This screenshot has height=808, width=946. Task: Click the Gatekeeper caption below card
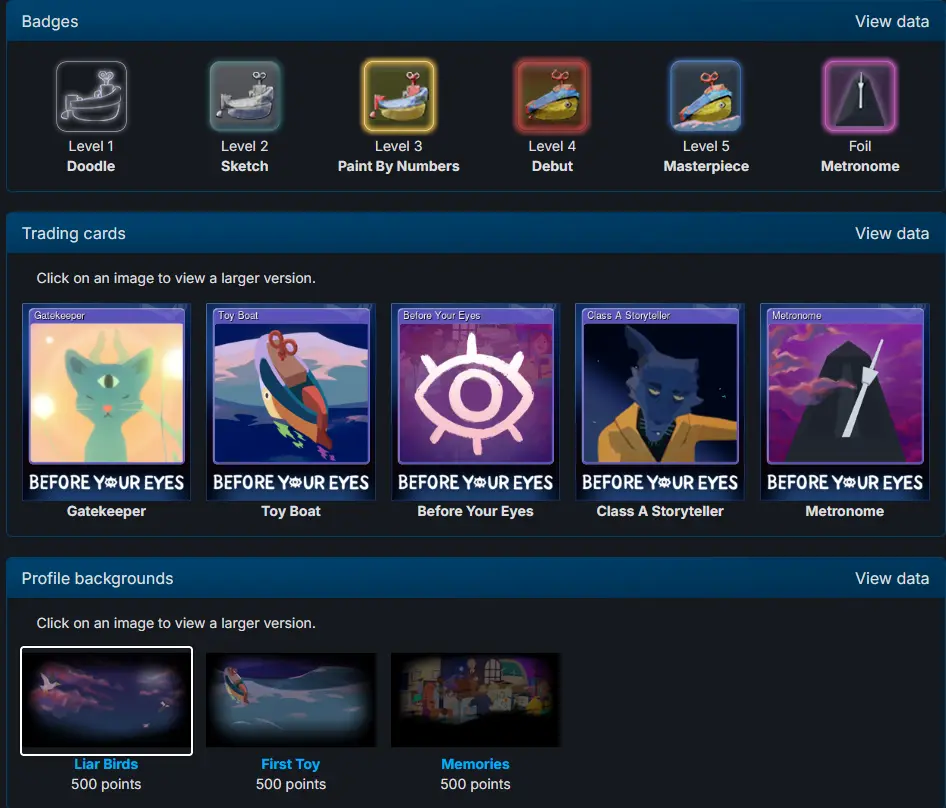(x=107, y=511)
